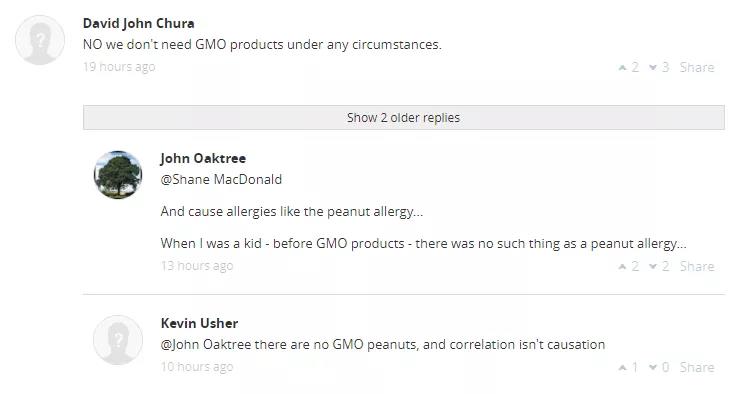Open the 19 hours ago timestamp

119,67
